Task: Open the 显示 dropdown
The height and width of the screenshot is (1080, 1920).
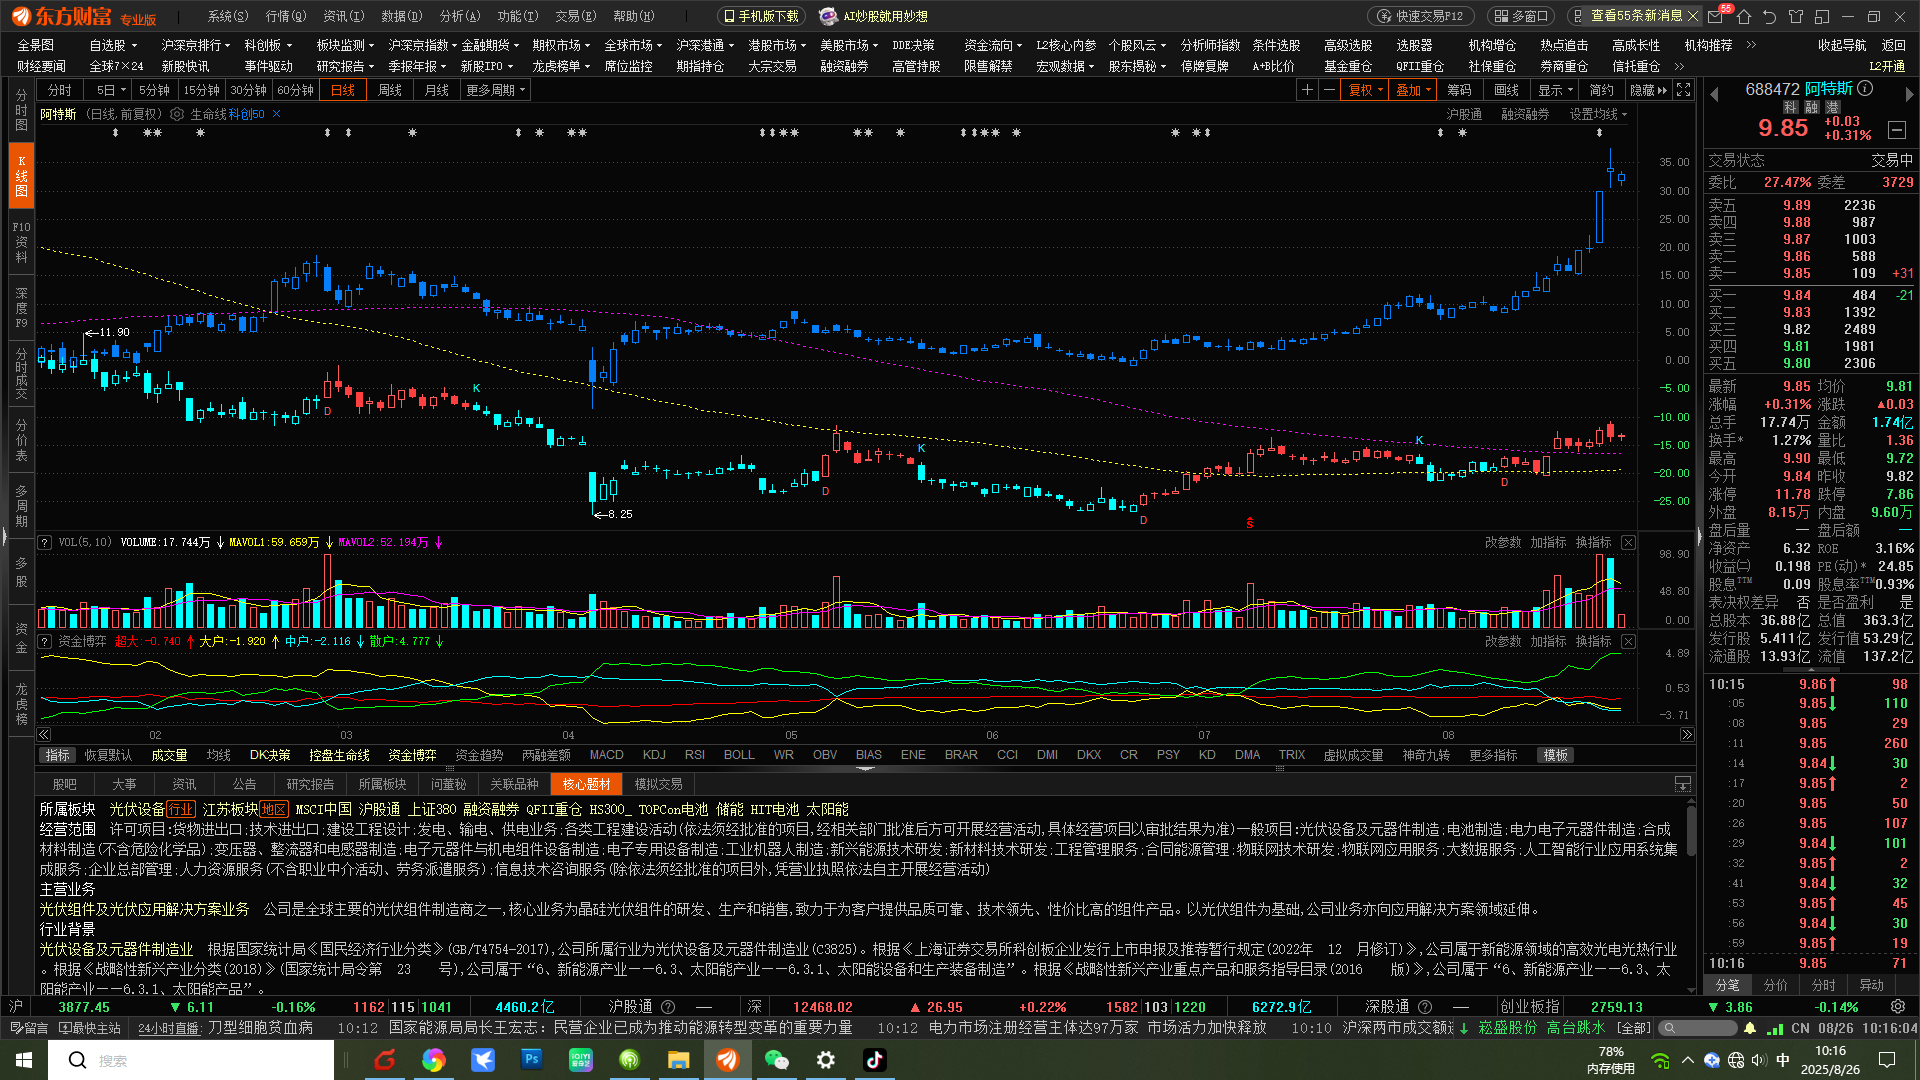Action: 1555,90
